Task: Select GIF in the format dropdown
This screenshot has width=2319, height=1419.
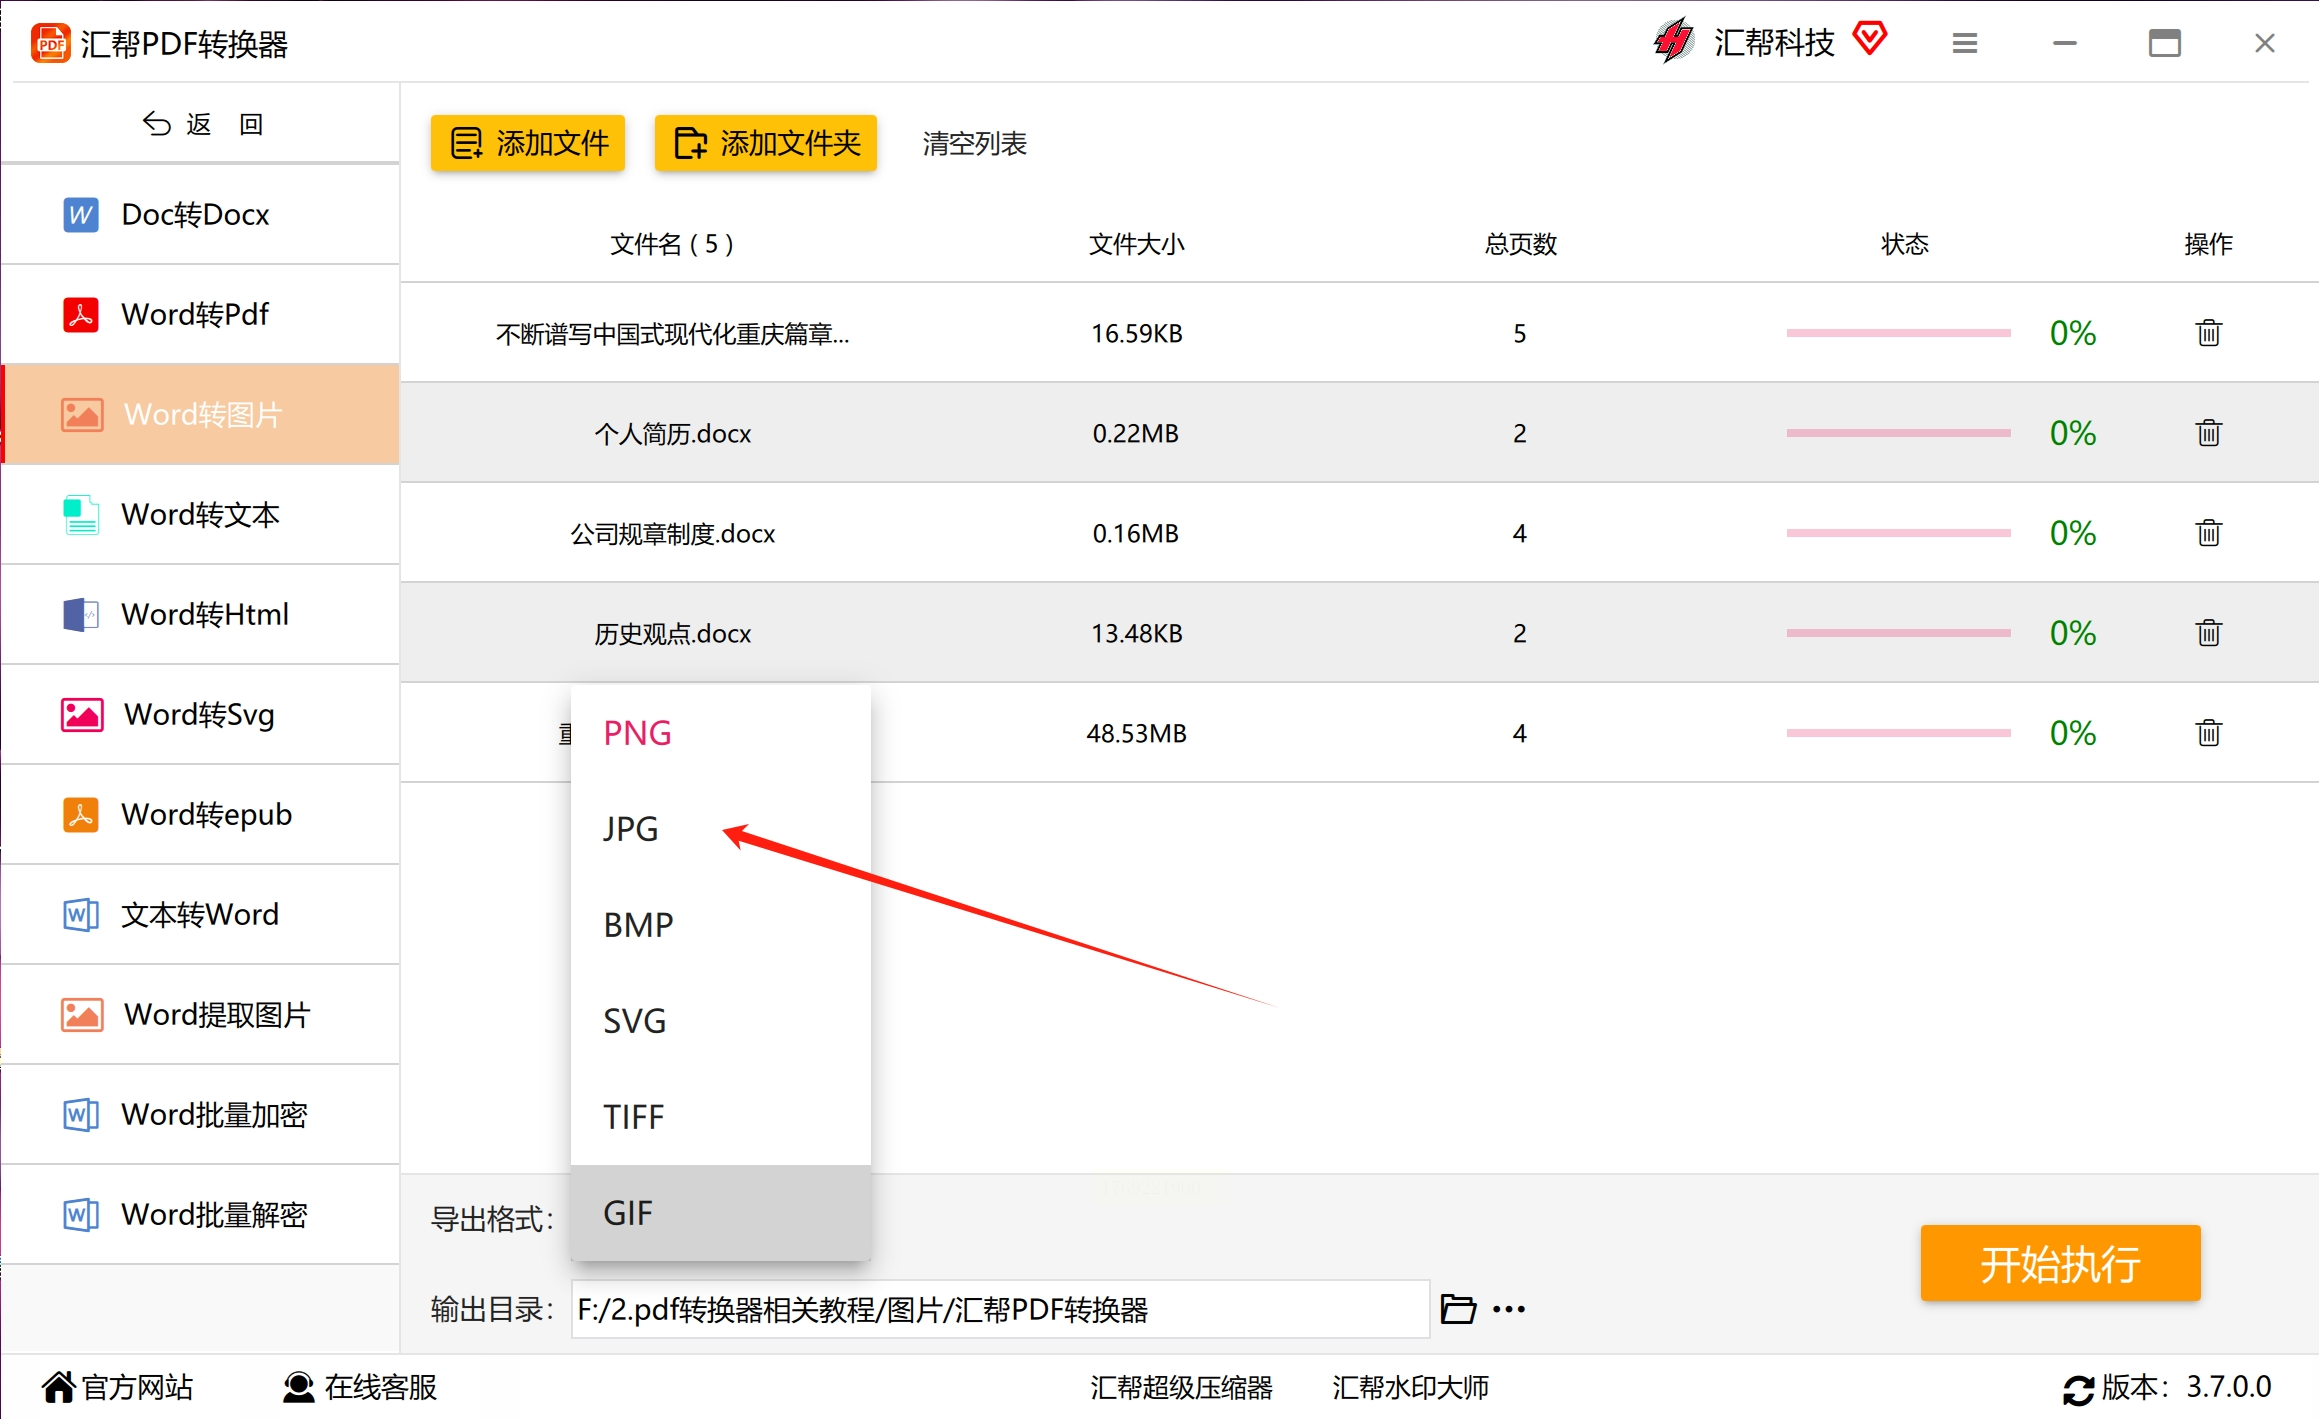Action: click(x=628, y=1213)
